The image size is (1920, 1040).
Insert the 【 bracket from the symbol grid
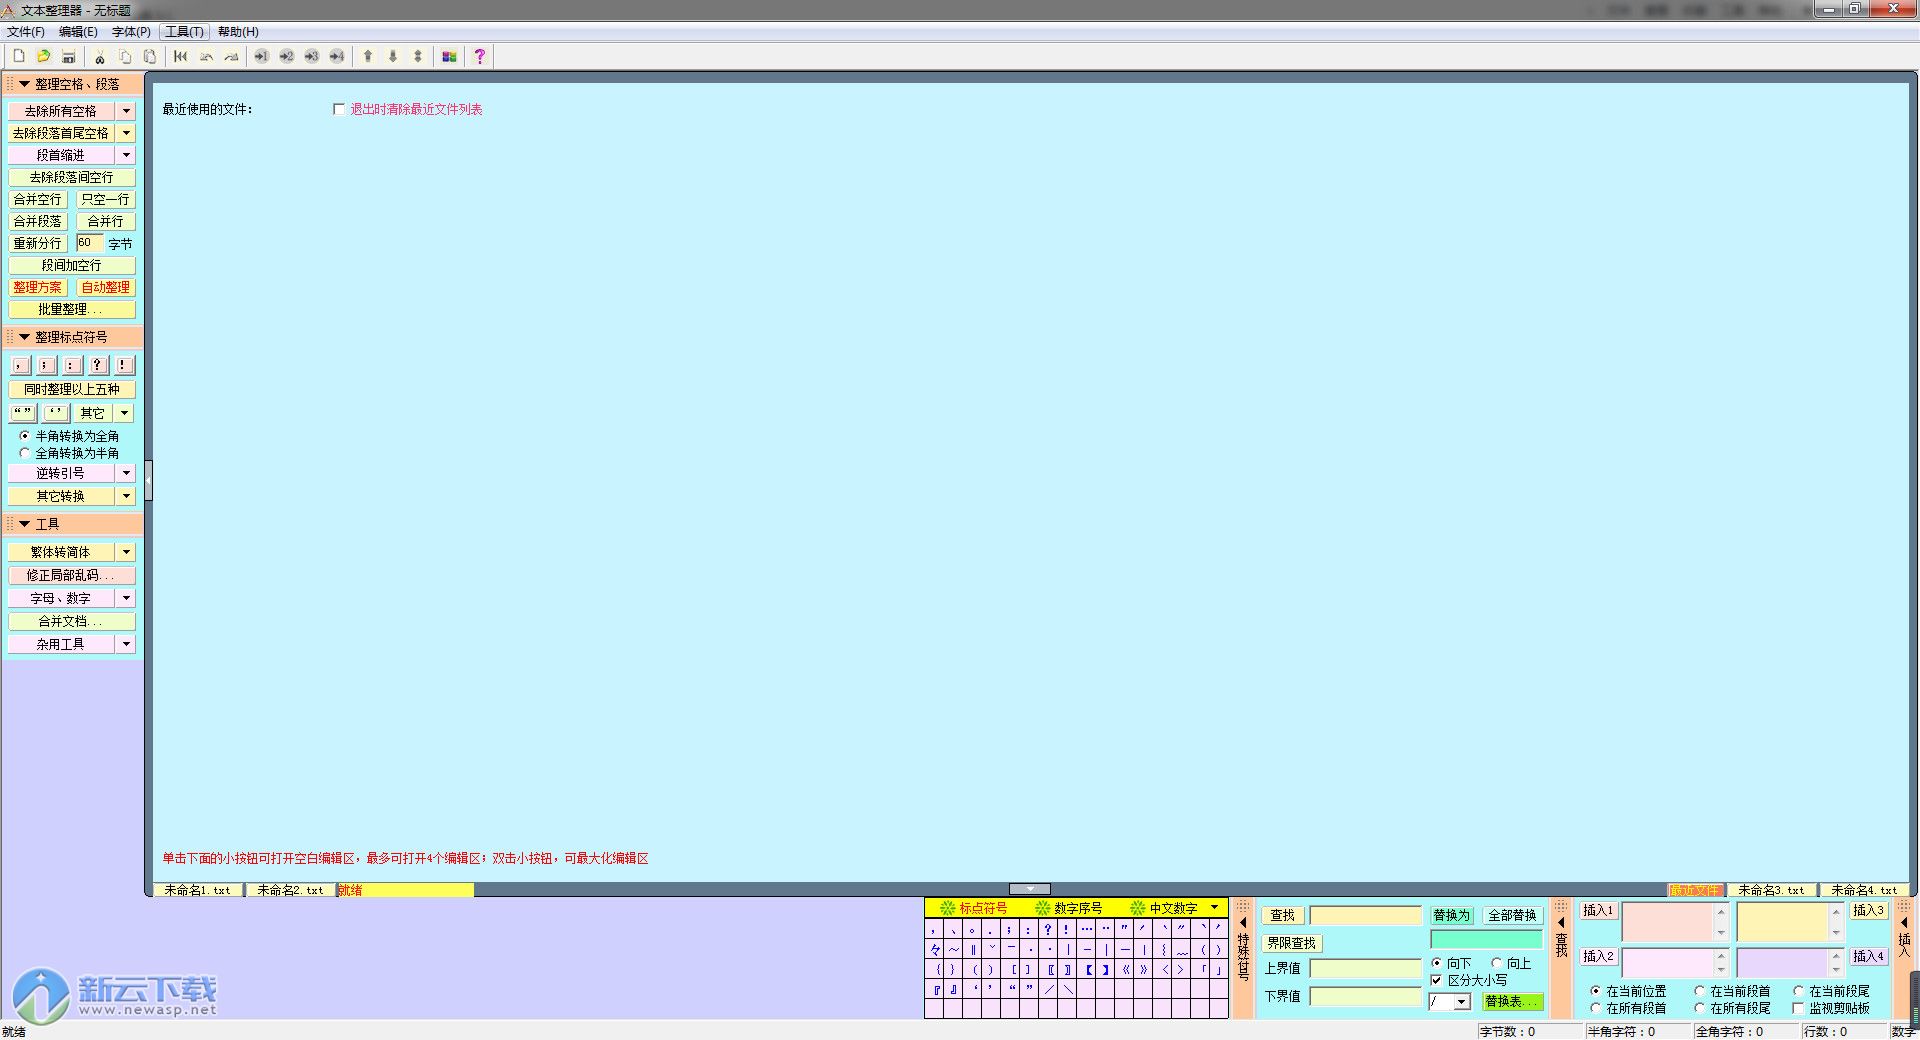[x=1088, y=969]
